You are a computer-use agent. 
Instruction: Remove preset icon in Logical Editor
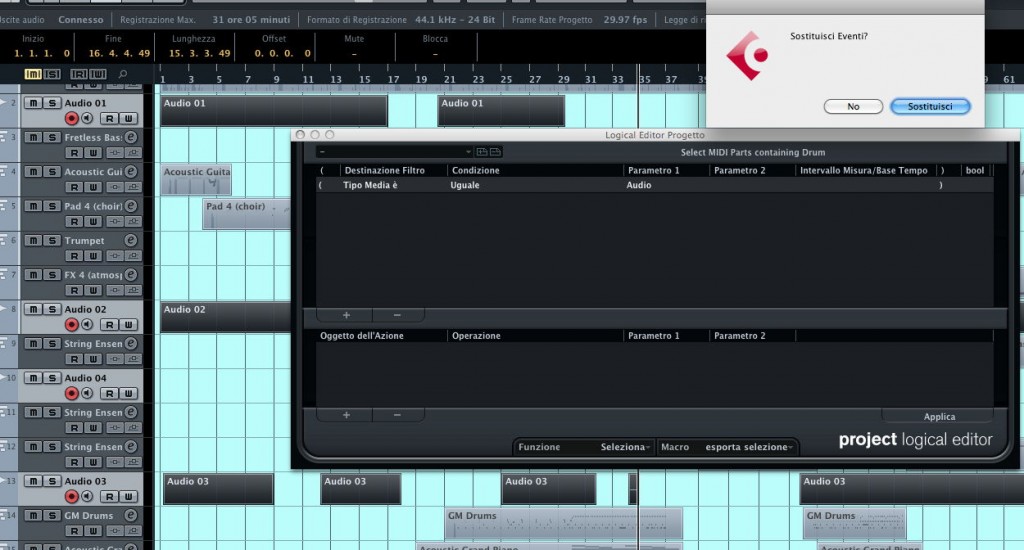coord(496,152)
